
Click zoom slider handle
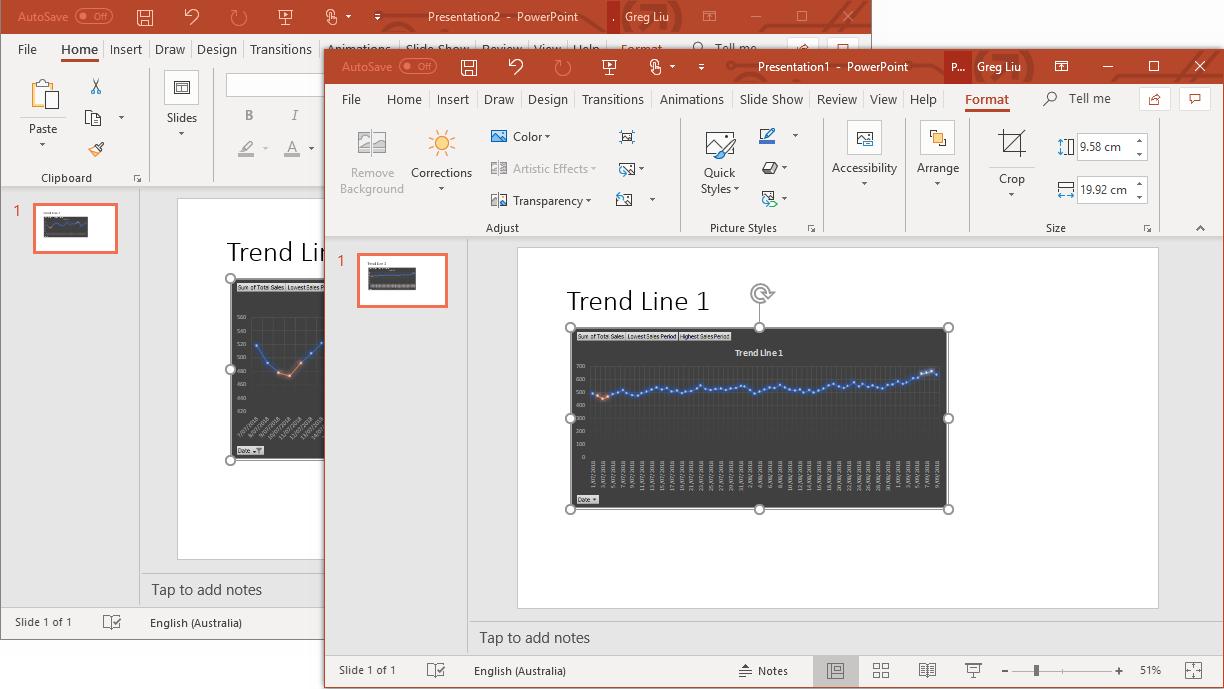coord(1036,670)
